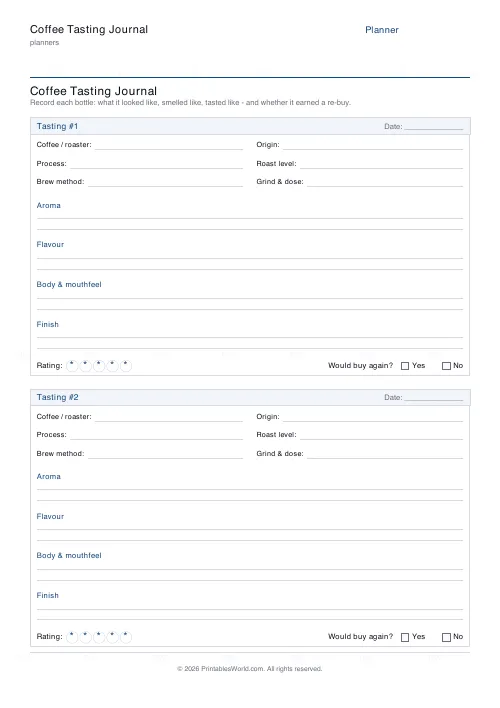Click Roast level line in Tasting #1
The width and height of the screenshot is (500, 708).
point(381,164)
